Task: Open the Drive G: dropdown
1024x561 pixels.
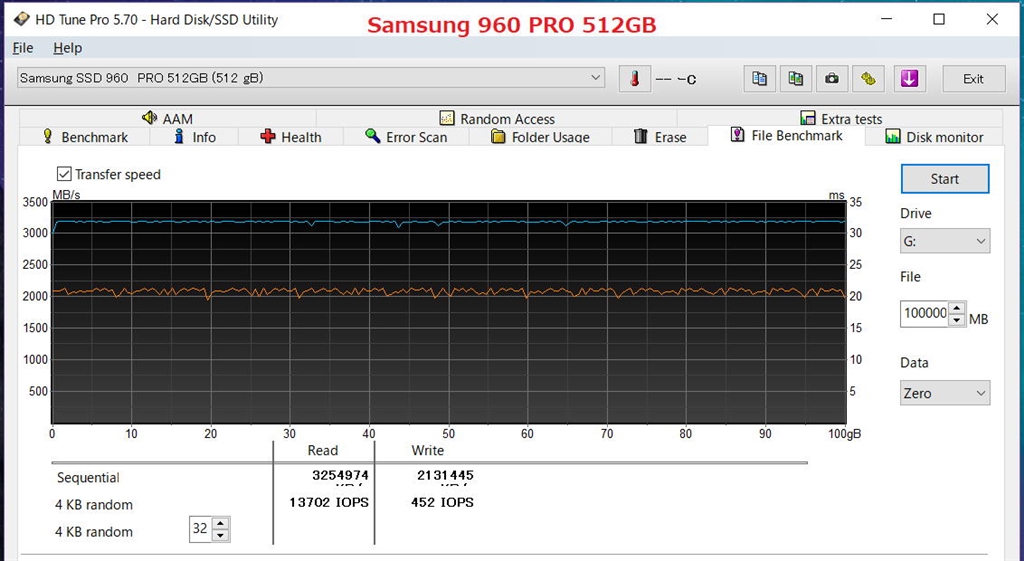Action: (x=944, y=241)
